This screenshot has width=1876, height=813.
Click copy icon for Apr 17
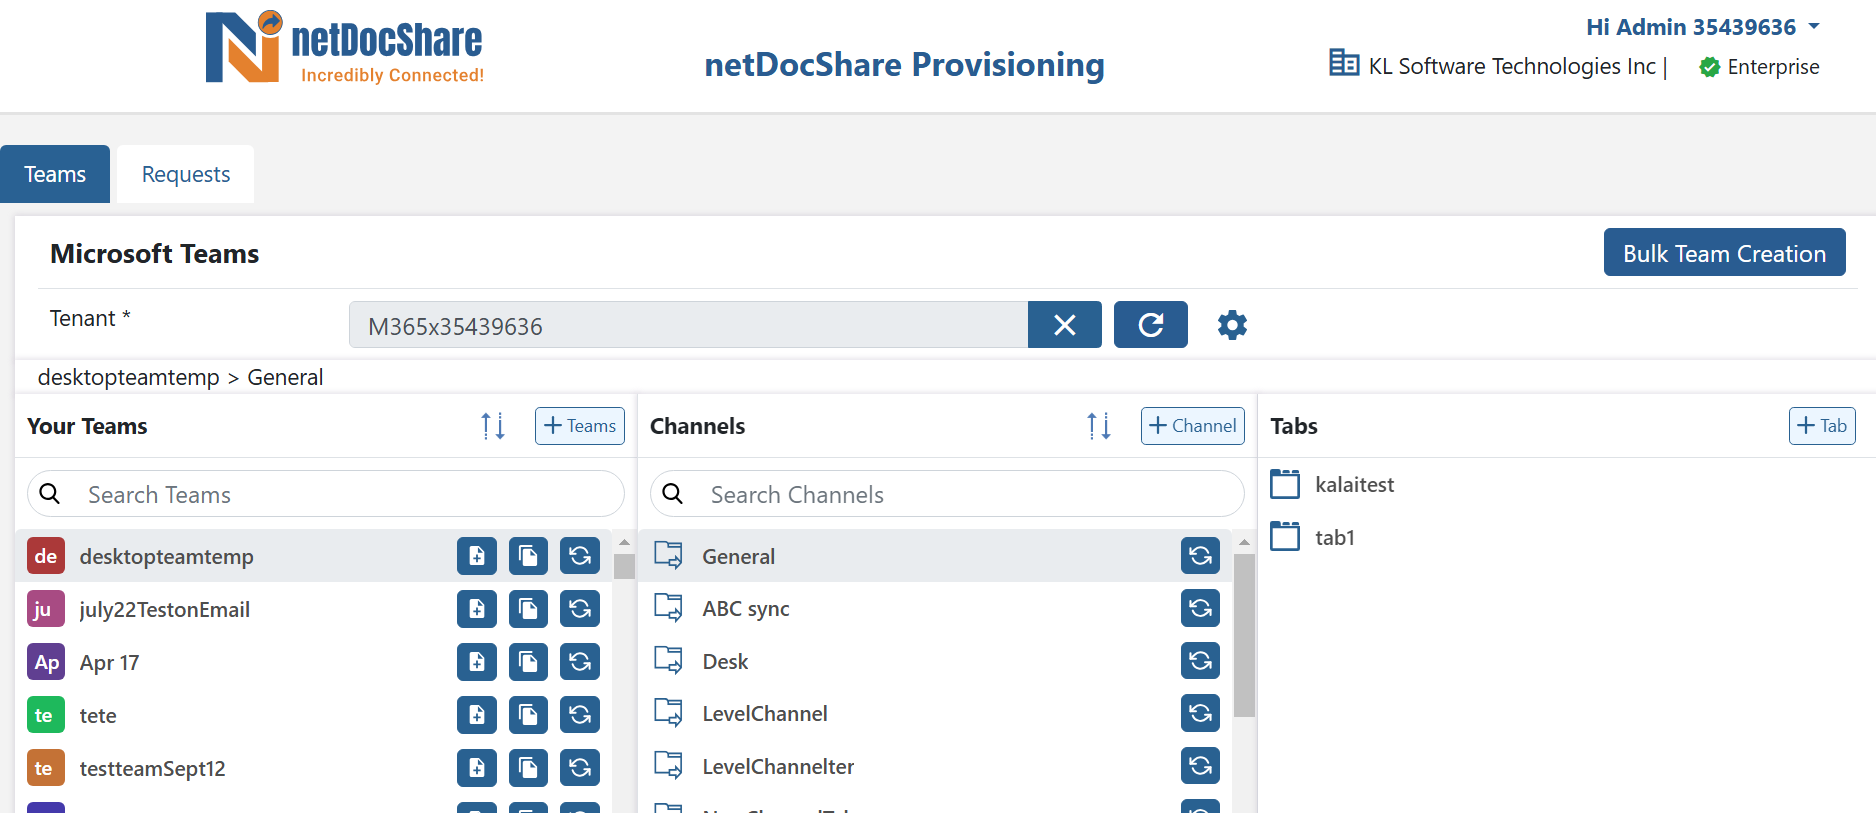528,662
